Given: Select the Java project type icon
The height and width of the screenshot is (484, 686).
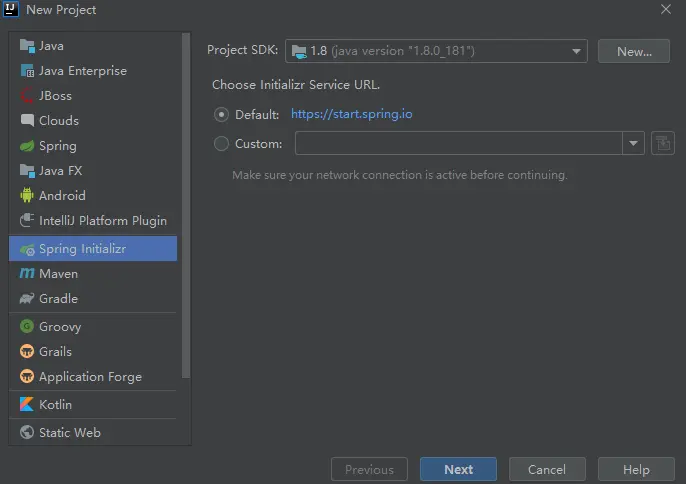Looking at the screenshot, I should (x=27, y=46).
